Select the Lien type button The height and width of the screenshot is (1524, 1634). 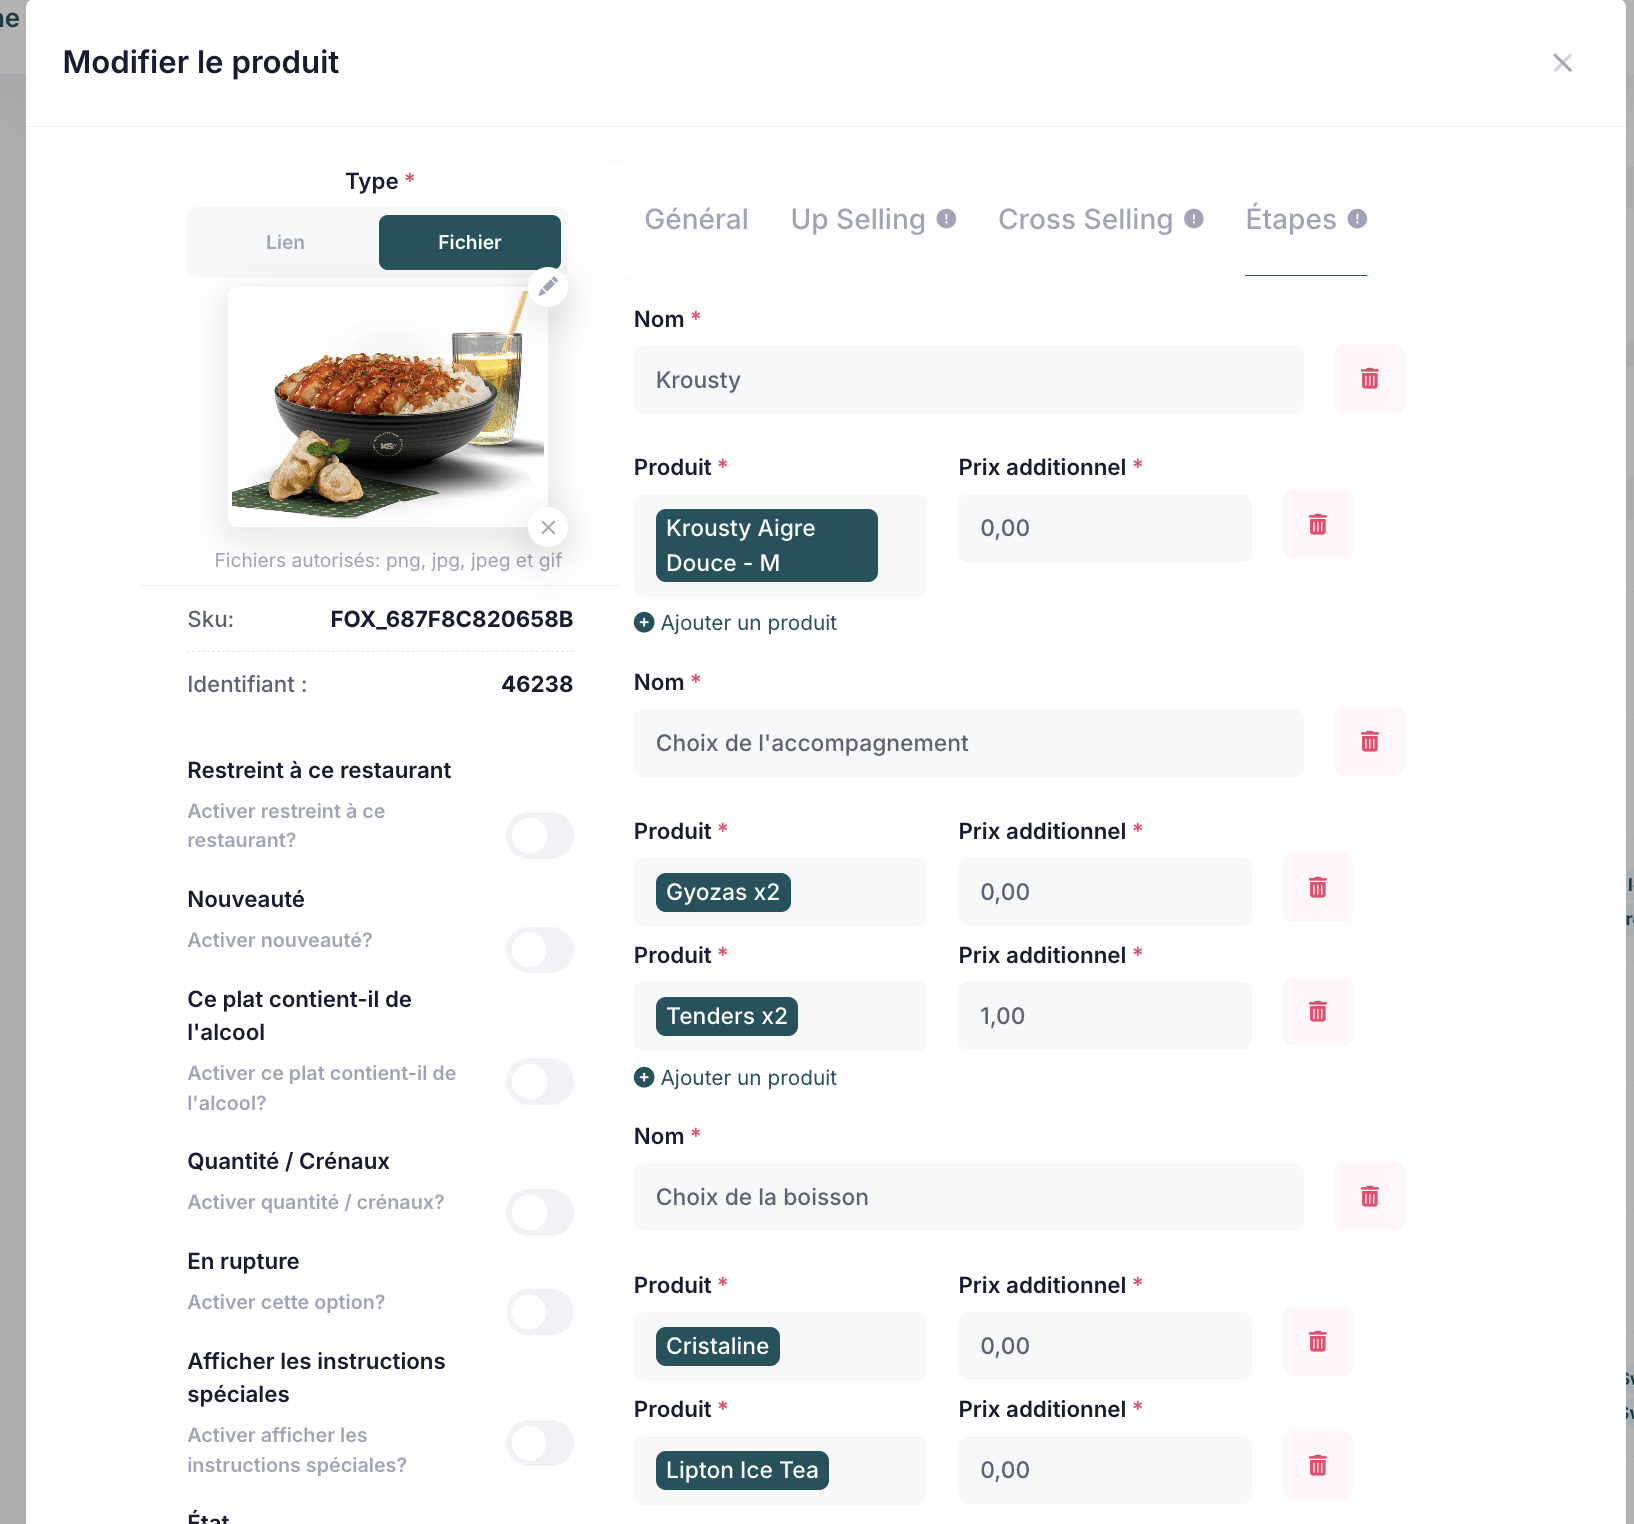click(285, 243)
